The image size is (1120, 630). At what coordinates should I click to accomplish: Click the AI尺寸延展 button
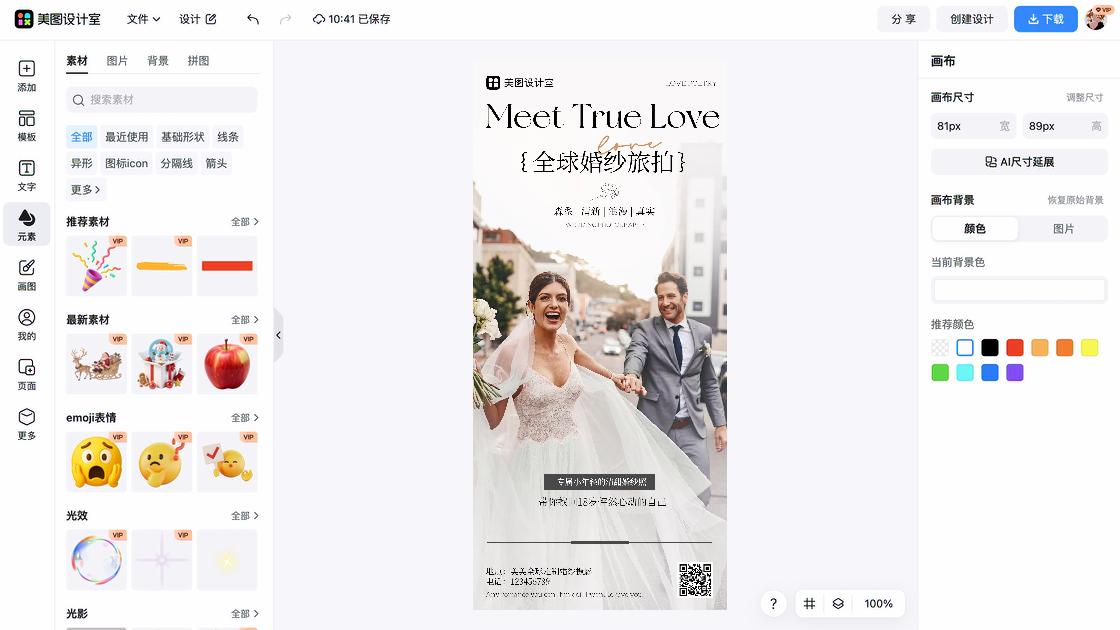[1019, 162]
